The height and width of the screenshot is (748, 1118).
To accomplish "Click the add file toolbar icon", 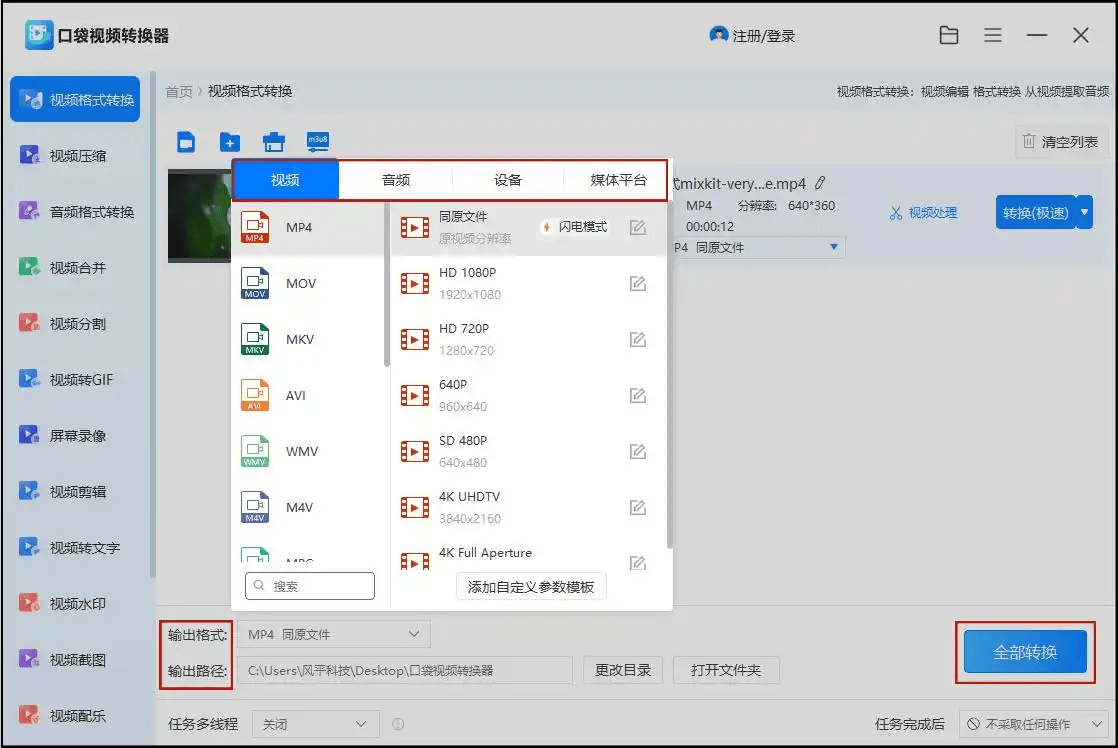I will [186, 142].
